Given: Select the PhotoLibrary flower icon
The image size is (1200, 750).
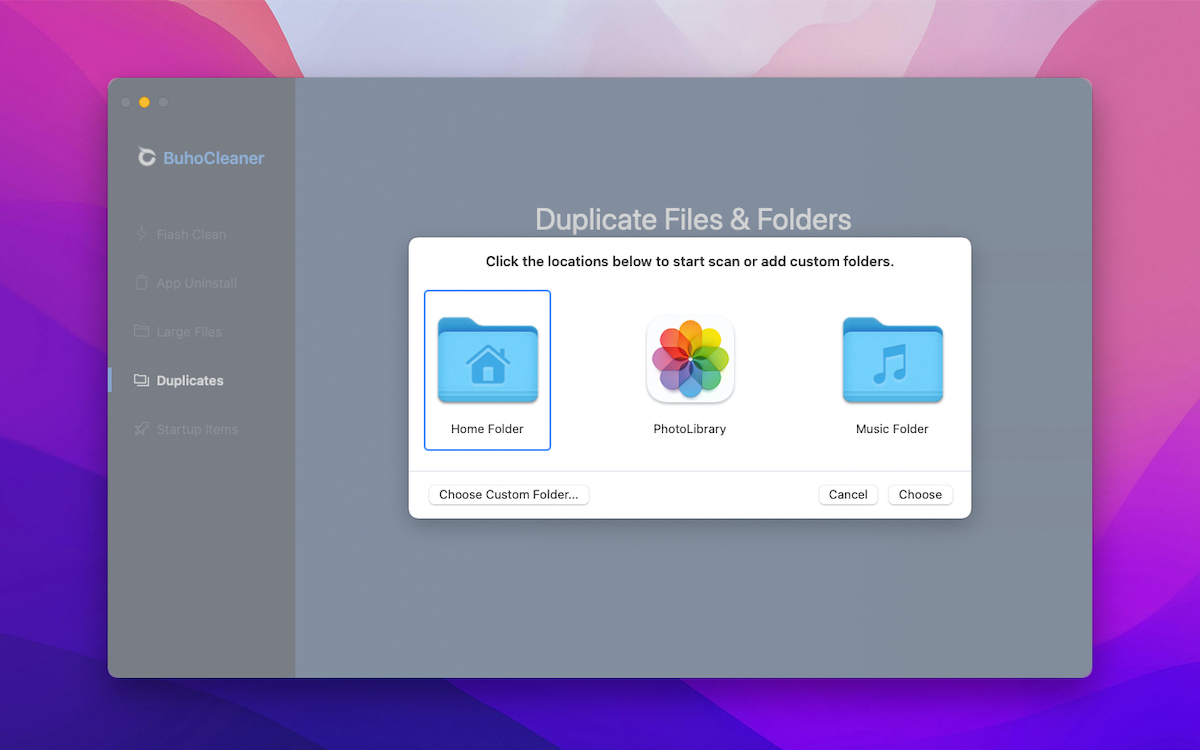Looking at the screenshot, I should (690, 360).
